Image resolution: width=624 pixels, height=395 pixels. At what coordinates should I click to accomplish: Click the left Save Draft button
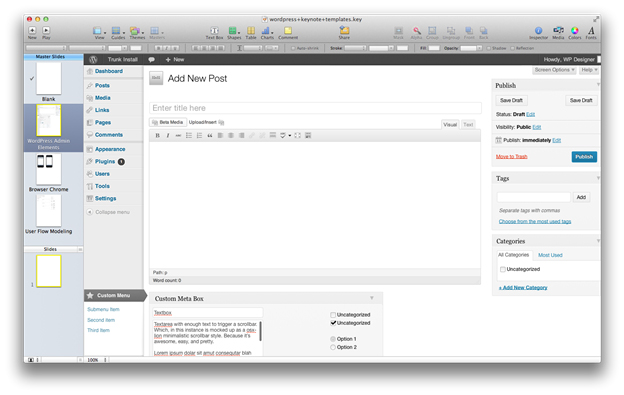click(511, 100)
